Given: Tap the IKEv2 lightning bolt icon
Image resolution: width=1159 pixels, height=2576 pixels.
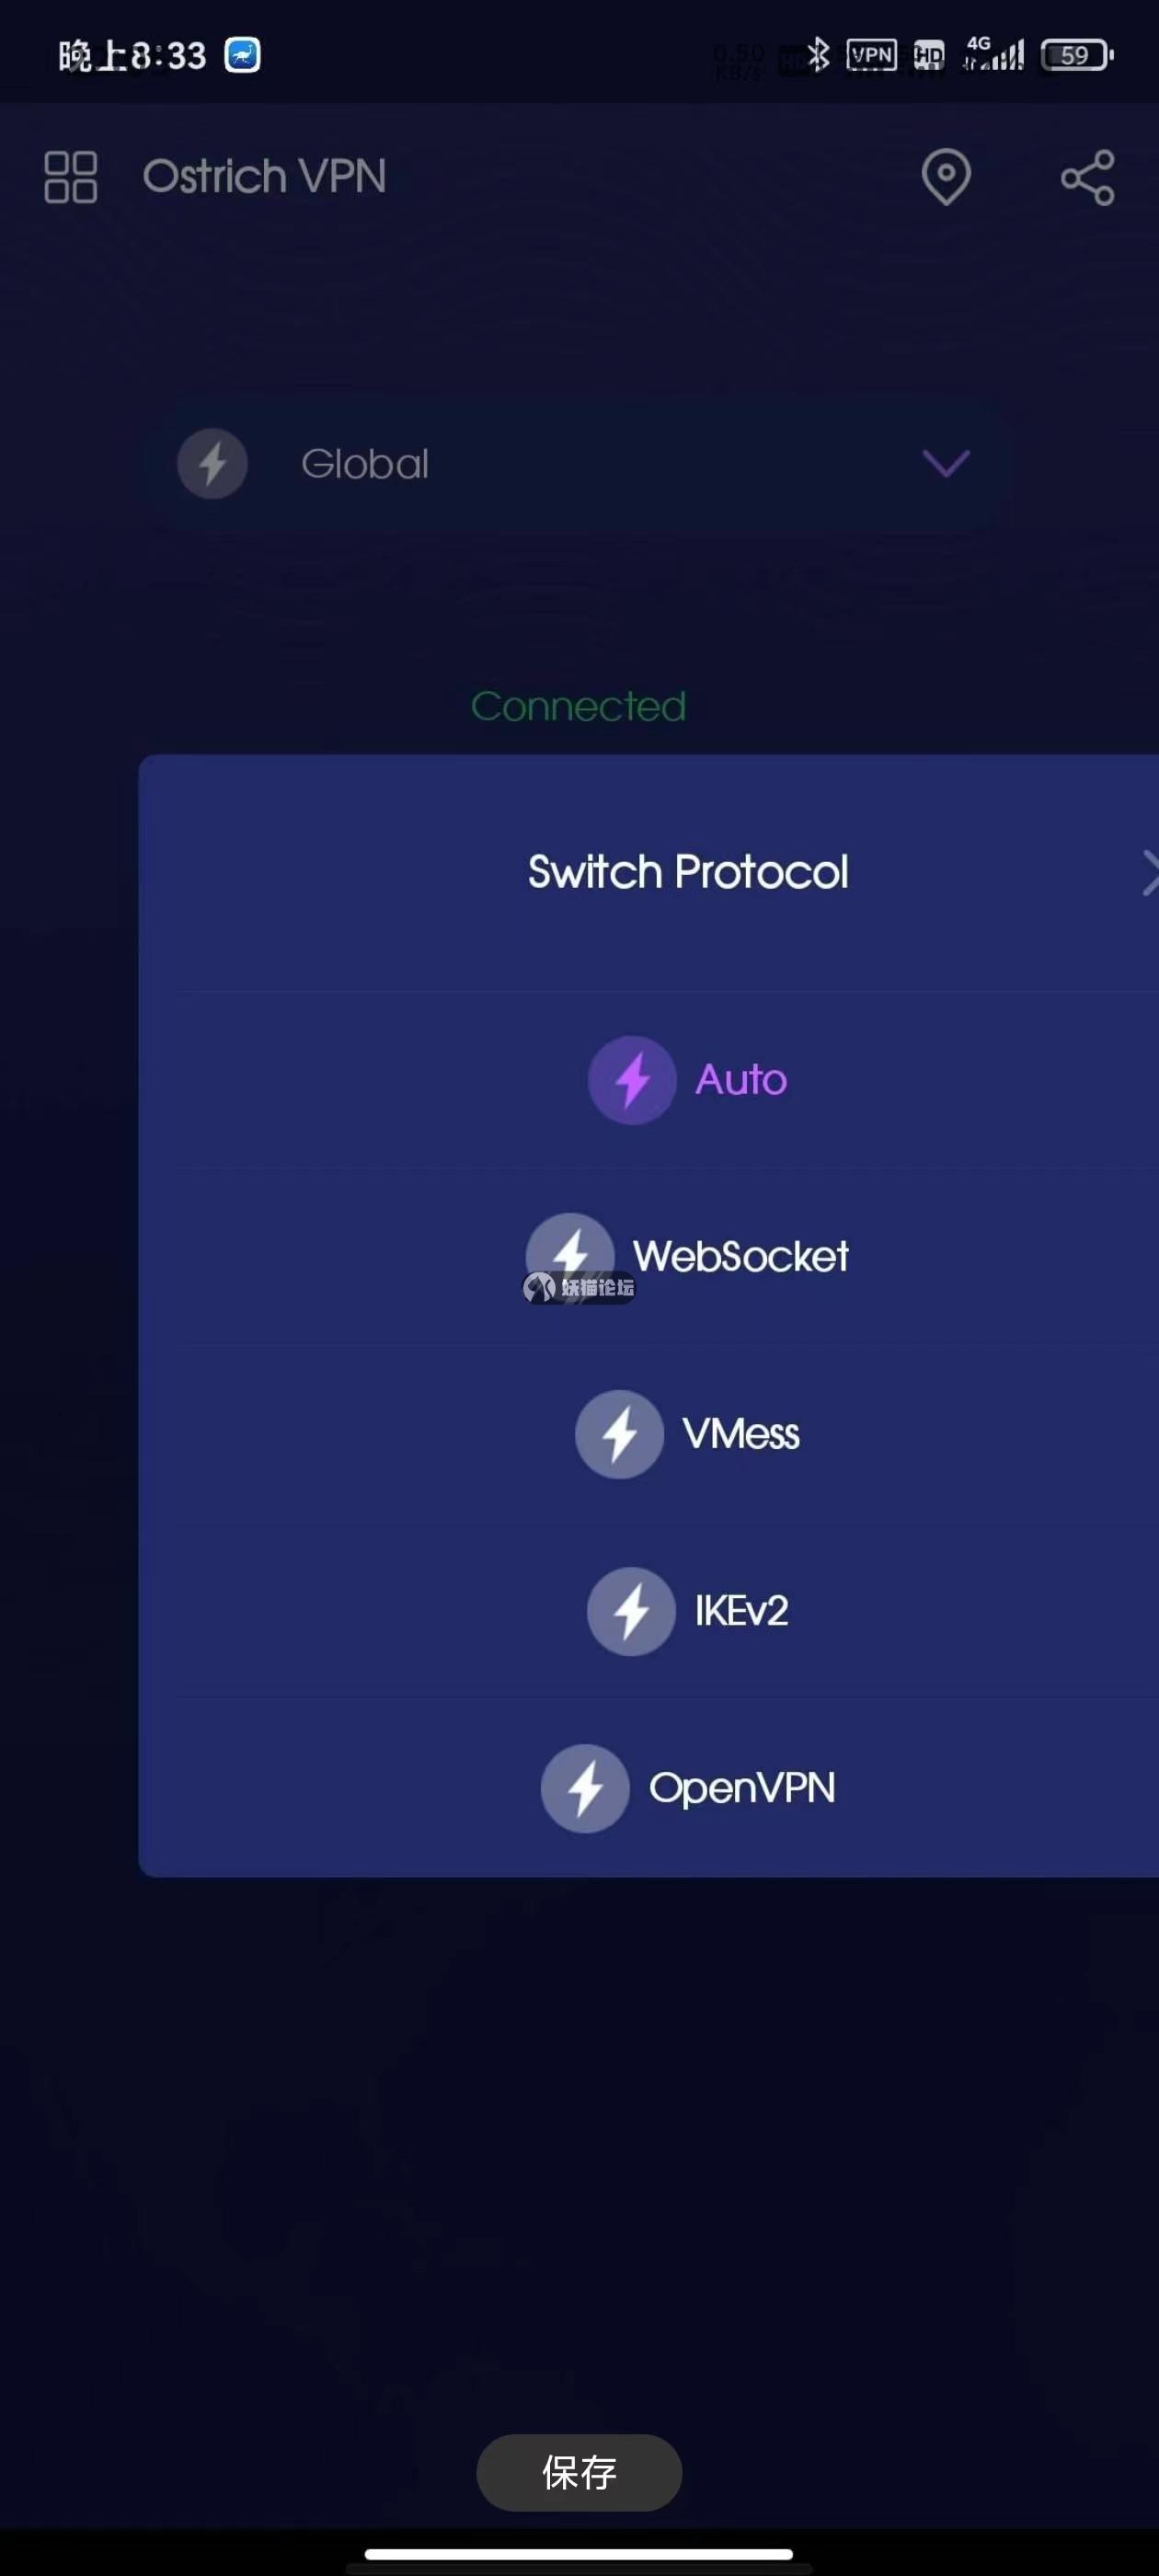Looking at the screenshot, I should tap(631, 1611).
